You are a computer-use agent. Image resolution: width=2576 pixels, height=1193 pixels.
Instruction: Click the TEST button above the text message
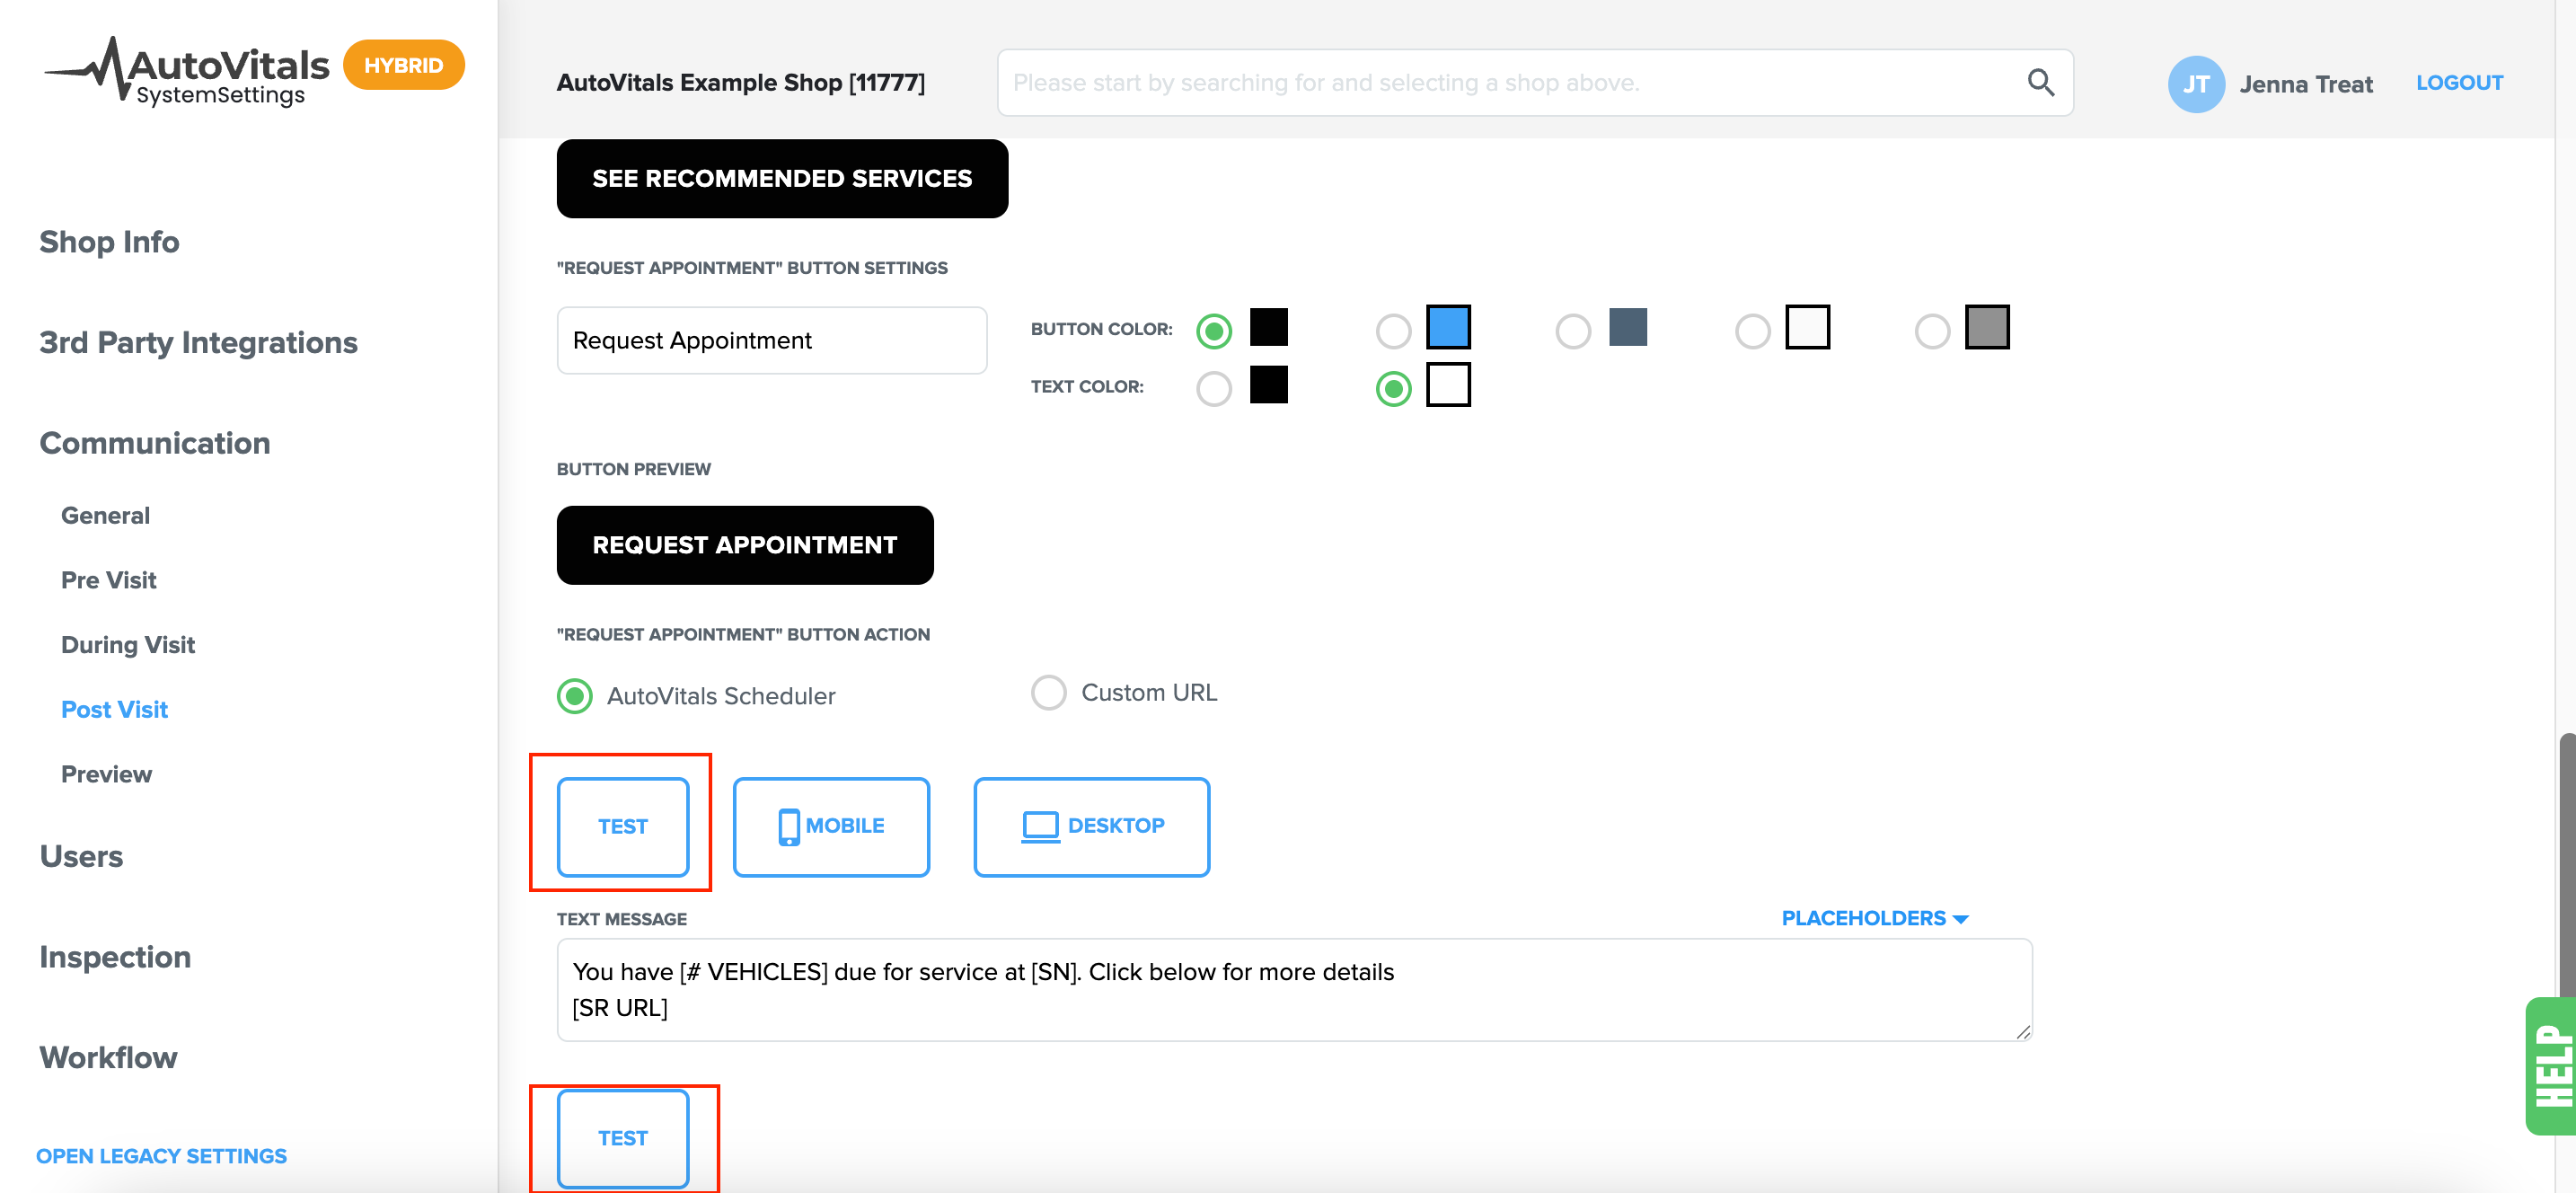[x=622, y=826]
